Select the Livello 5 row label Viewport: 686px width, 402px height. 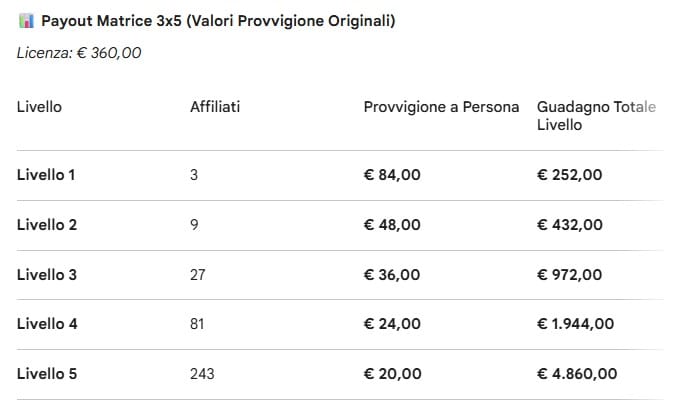coord(47,374)
